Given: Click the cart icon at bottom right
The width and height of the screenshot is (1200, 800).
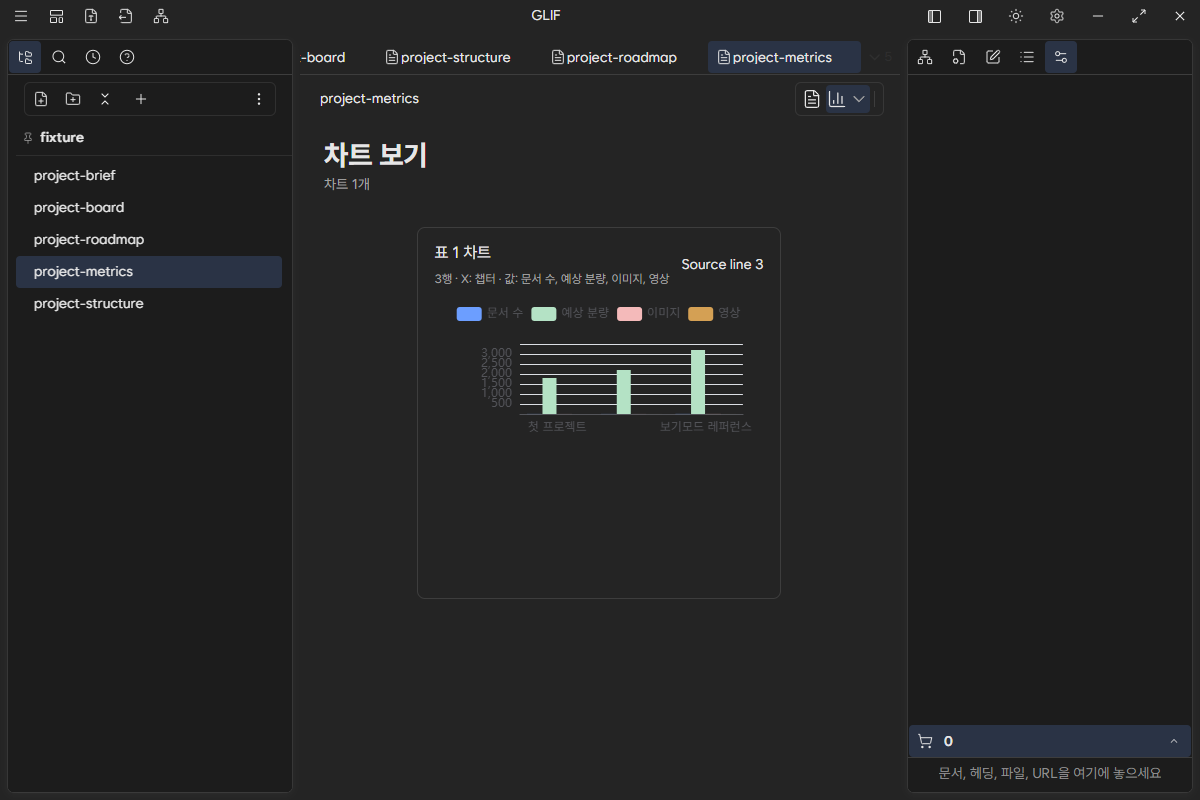Looking at the screenshot, I should tap(925, 741).
